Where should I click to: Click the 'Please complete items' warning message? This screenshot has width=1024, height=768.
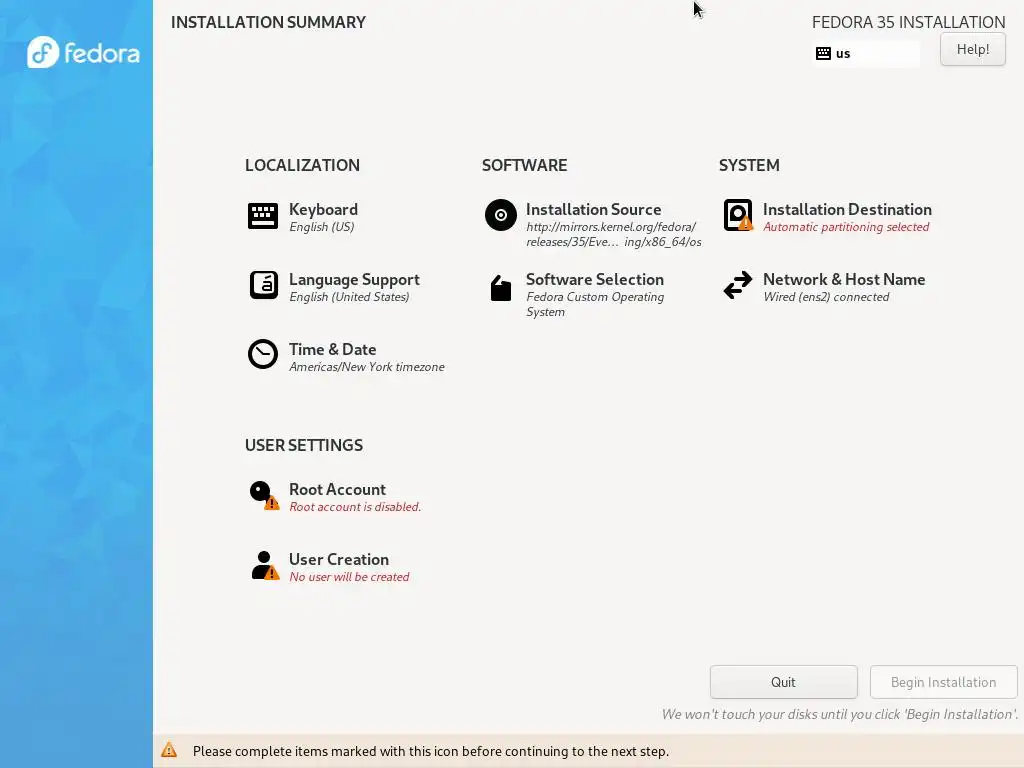pyautogui.click(x=430, y=751)
